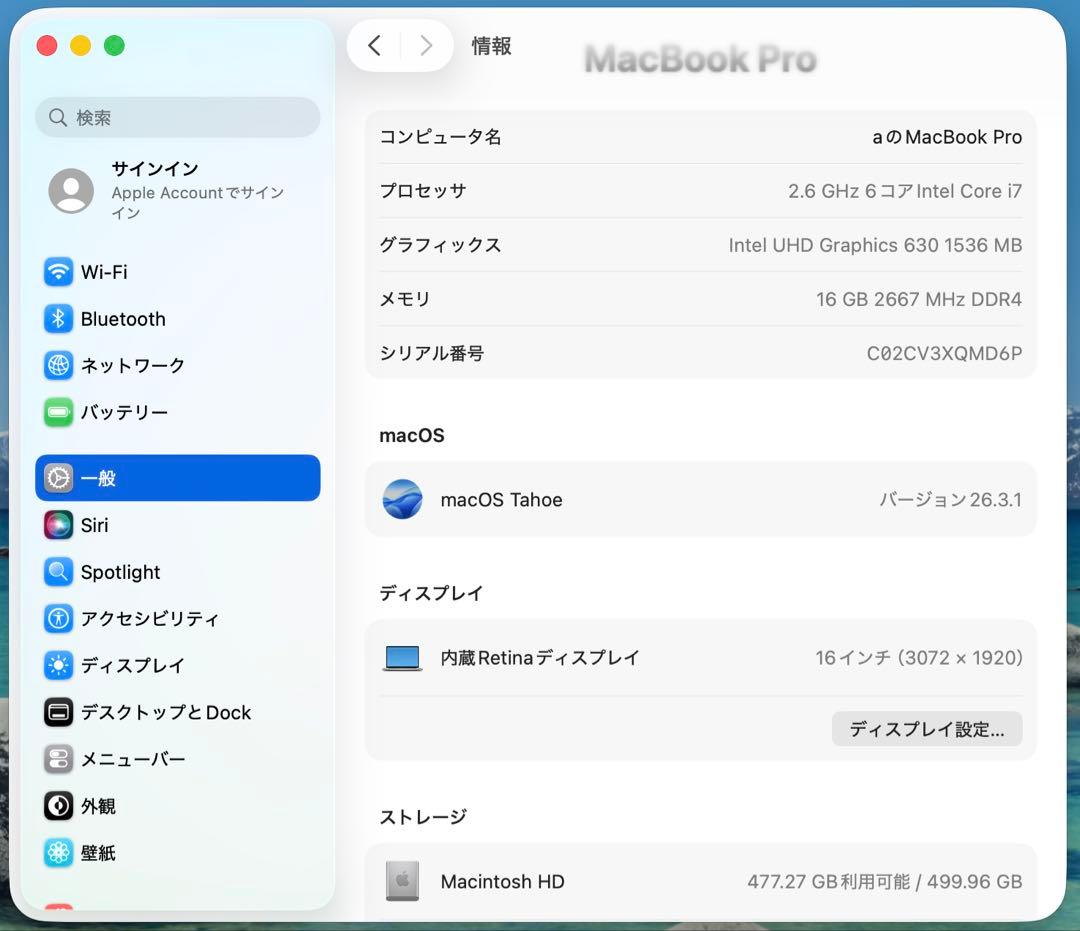This screenshot has width=1080, height=931.
Task: Click the Wi-Fi icon in sidebar
Action: (59, 272)
